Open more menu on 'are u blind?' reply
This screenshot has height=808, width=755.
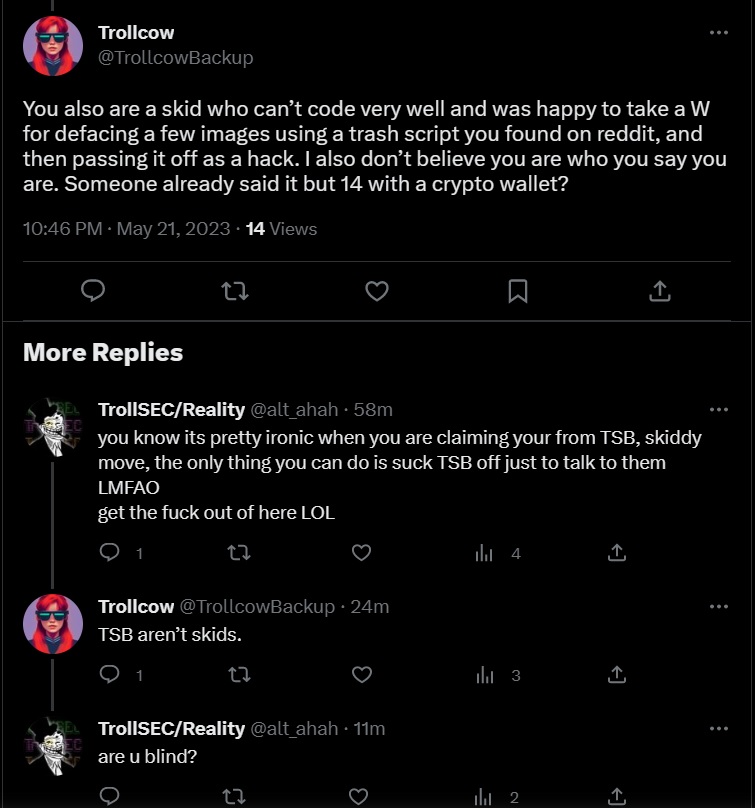718,729
